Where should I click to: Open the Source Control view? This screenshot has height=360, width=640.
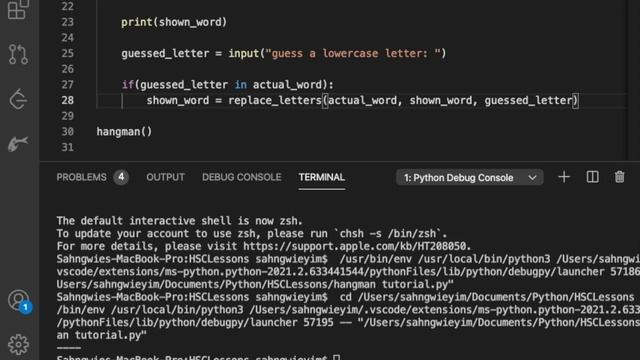(x=18, y=54)
